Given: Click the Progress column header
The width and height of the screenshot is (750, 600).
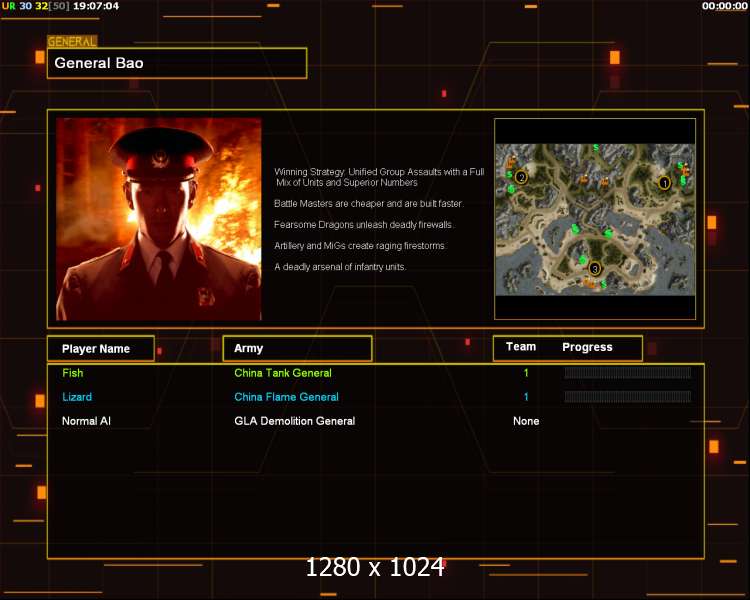Looking at the screenshot, I should pos(587,347).
